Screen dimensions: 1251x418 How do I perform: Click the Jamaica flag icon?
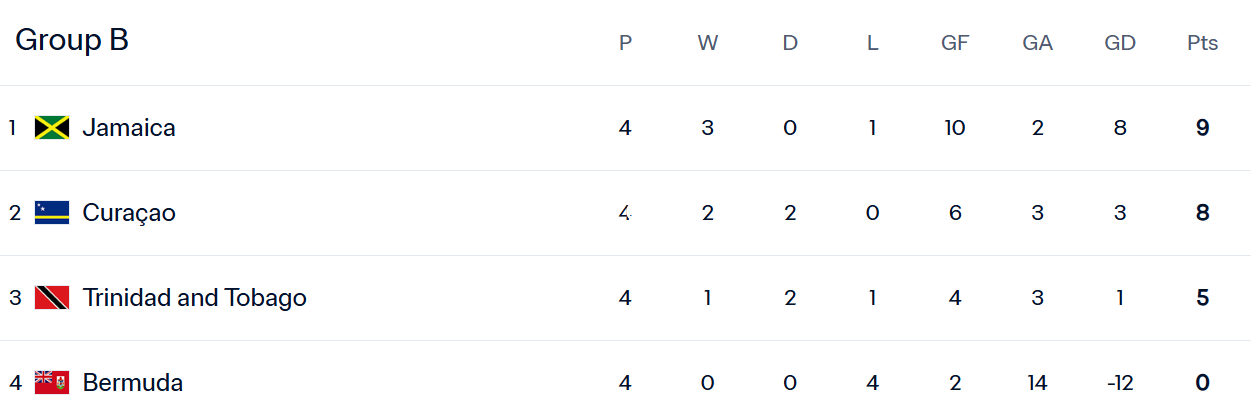click(51, 128)
